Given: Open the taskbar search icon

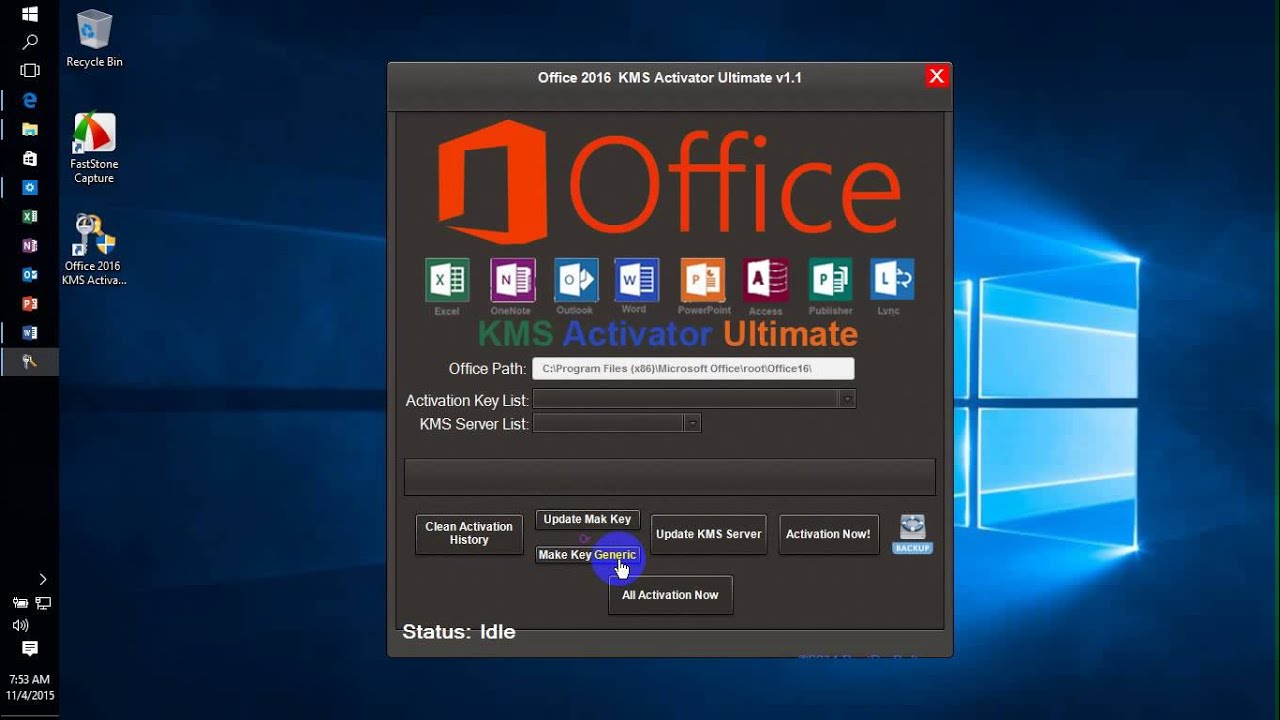Looking at the screenshot, I should click(29, 42).
